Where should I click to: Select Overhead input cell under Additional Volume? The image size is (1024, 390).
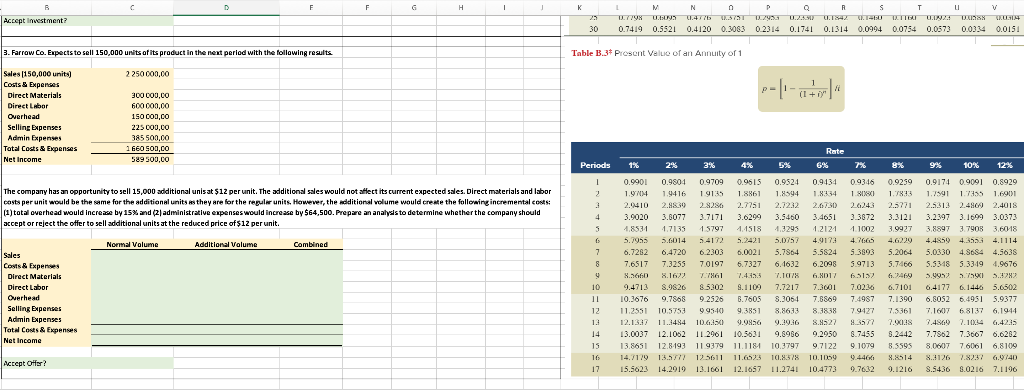pos(227,298)
